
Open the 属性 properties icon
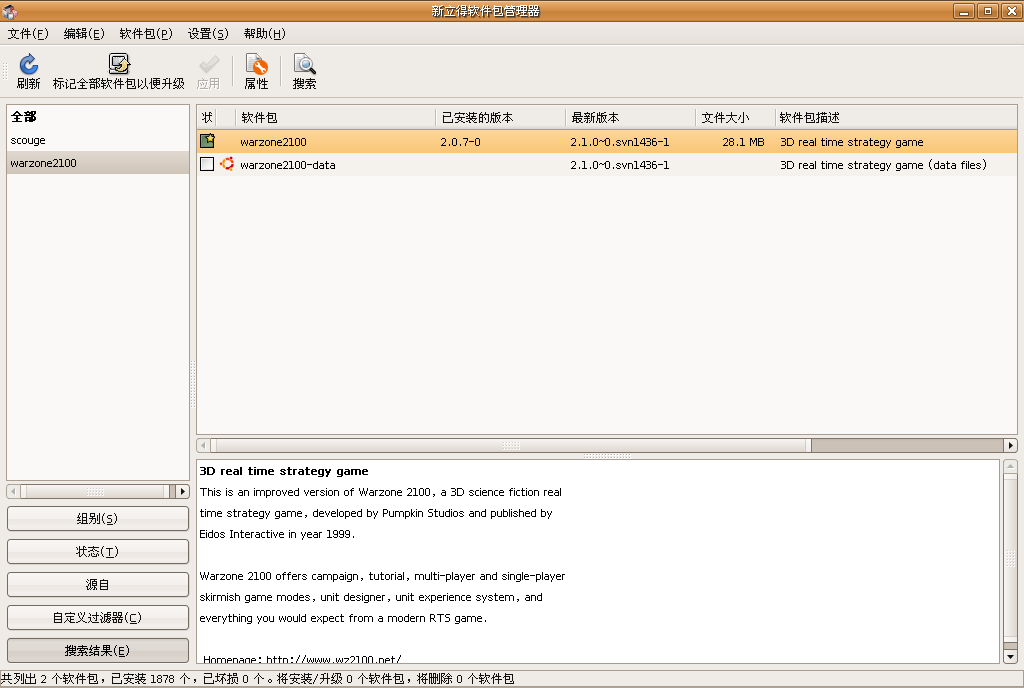256,64
